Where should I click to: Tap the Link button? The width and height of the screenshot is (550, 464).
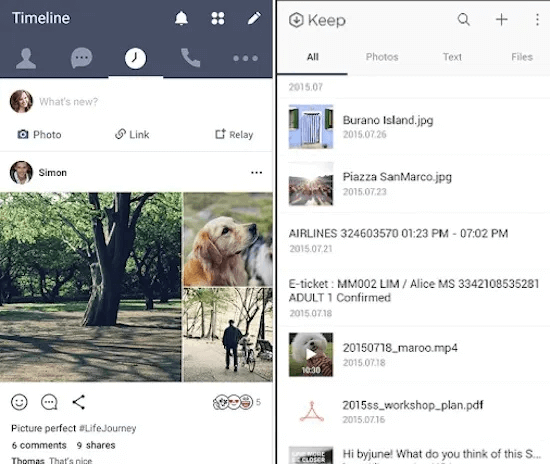tap(132, 134)
